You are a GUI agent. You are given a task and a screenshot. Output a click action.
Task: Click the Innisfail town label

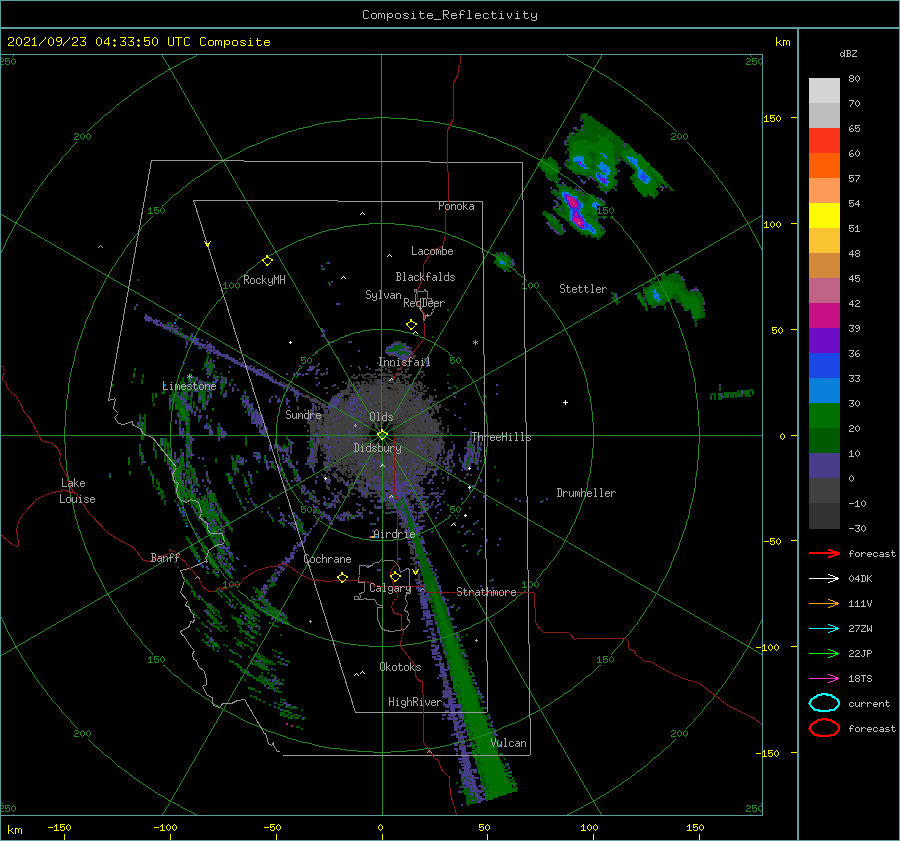(404, 362)
